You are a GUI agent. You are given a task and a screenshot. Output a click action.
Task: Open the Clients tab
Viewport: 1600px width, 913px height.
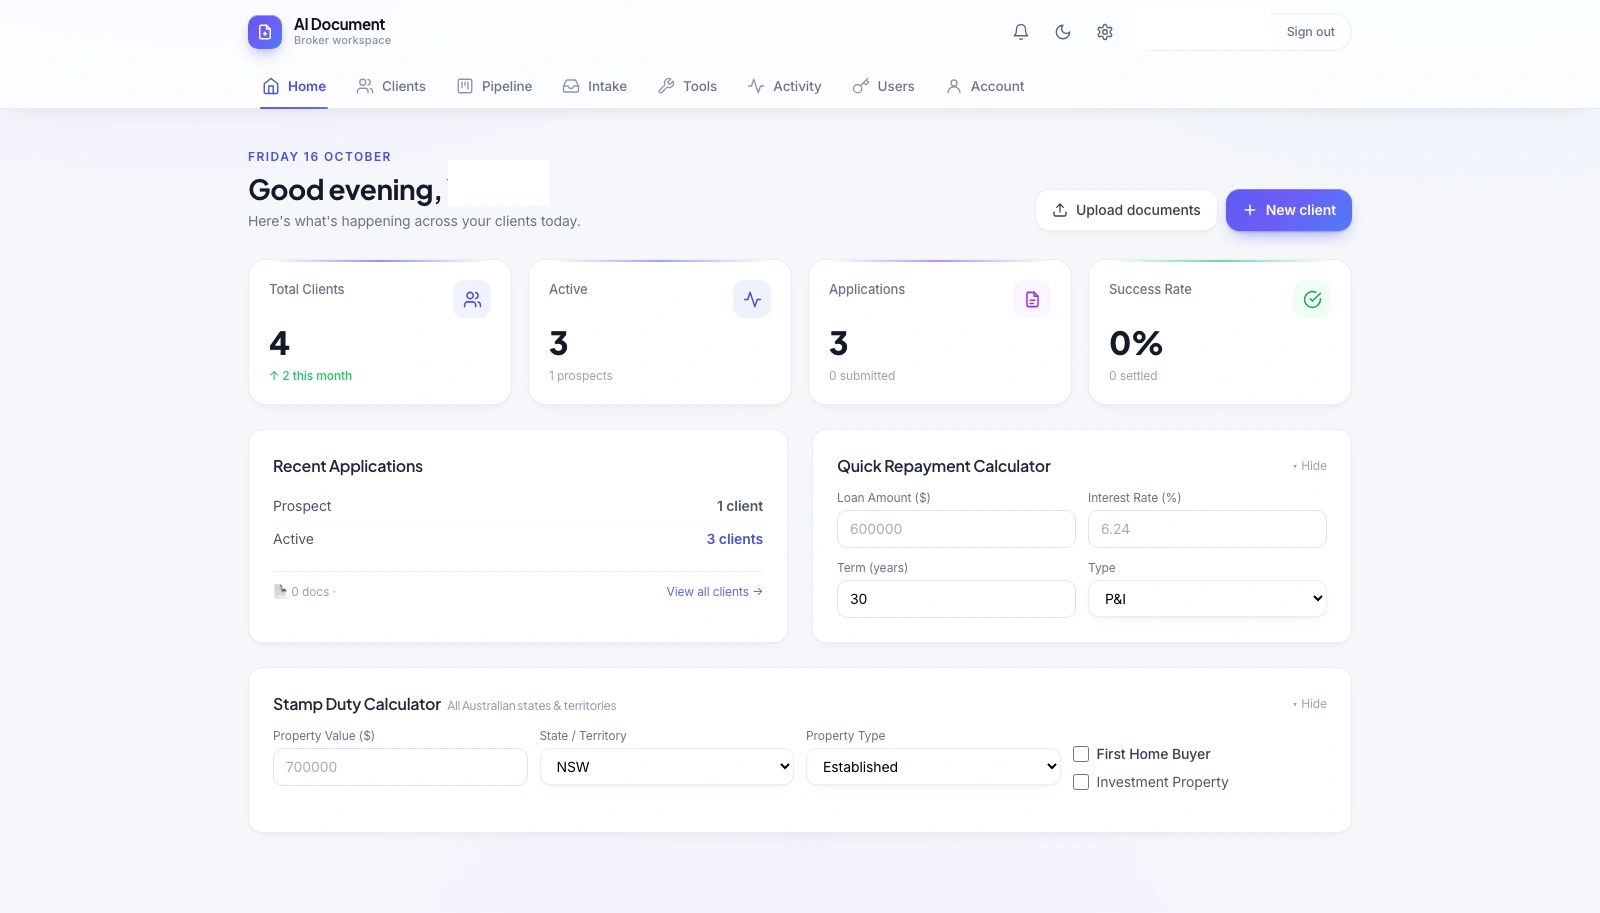coord(391,86)
